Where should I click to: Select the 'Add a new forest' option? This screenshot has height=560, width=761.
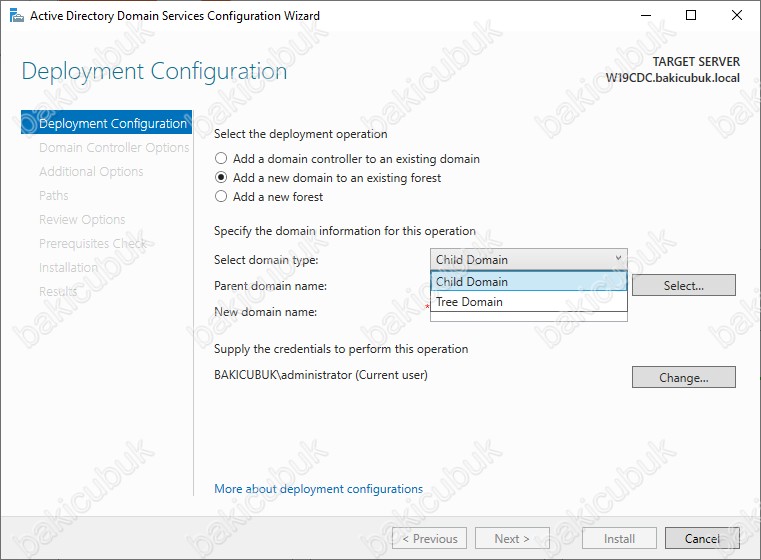point(268,197)
